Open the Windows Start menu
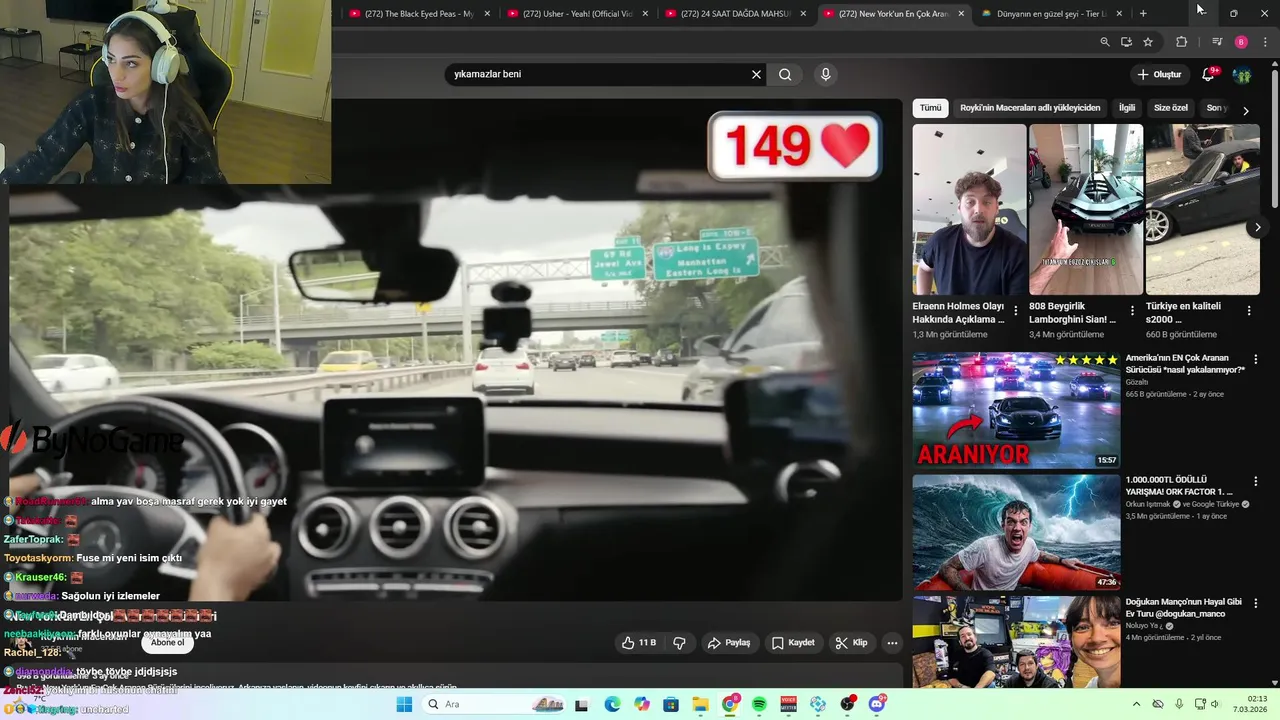The width and height of the screenshot is (1280, 720). pyautogui.click(x=404, y=704)
